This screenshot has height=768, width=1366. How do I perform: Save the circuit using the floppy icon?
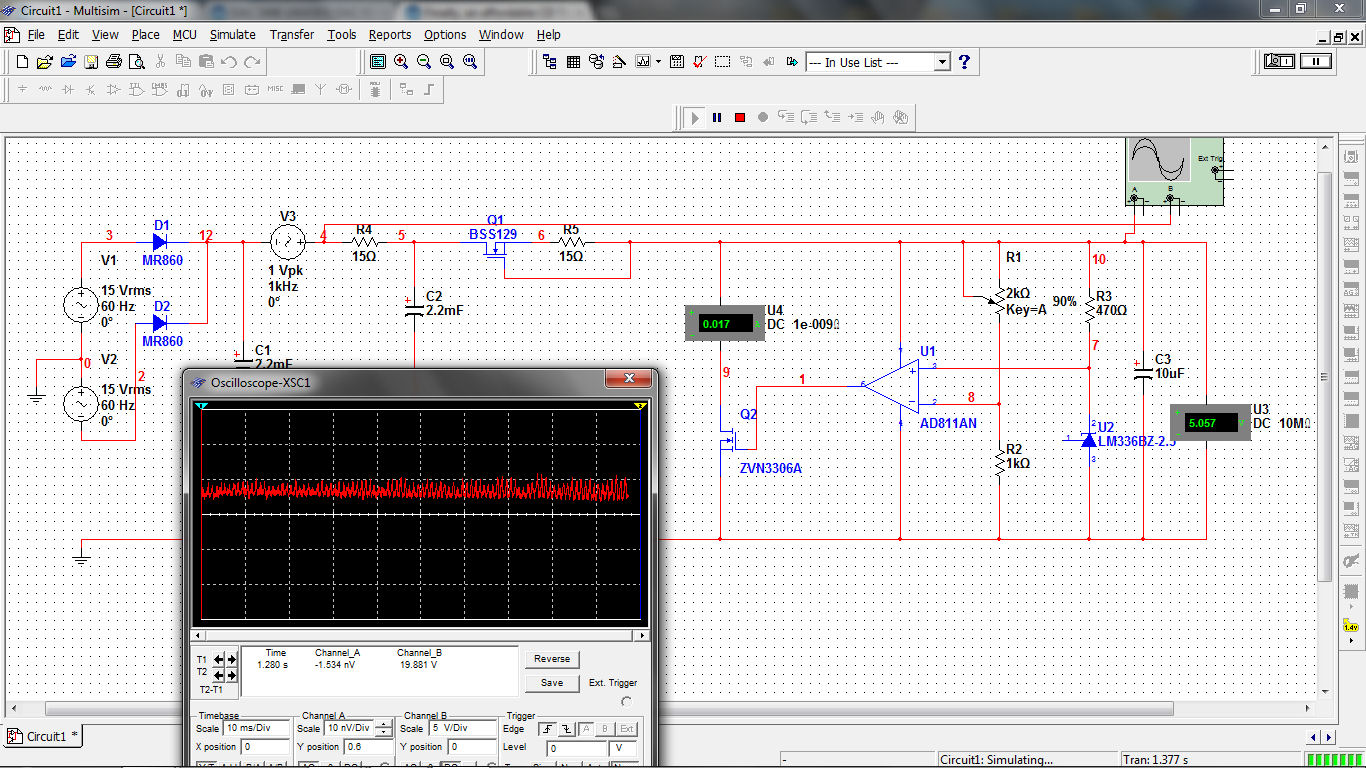coord(91,62)
